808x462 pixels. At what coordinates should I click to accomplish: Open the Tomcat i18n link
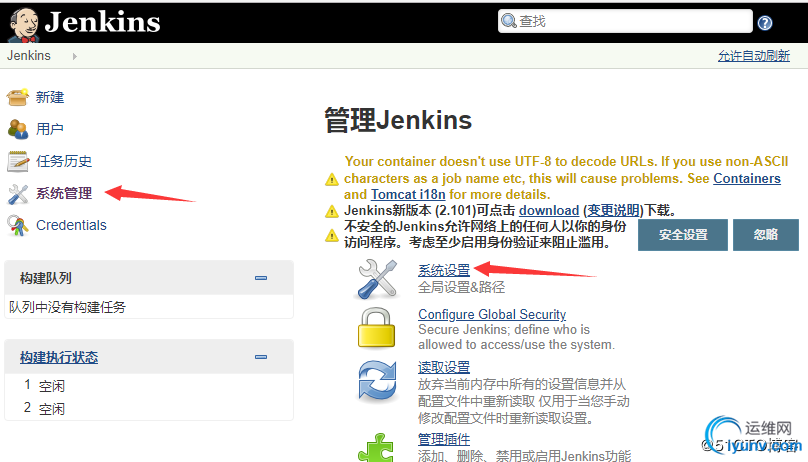(408, 194)
